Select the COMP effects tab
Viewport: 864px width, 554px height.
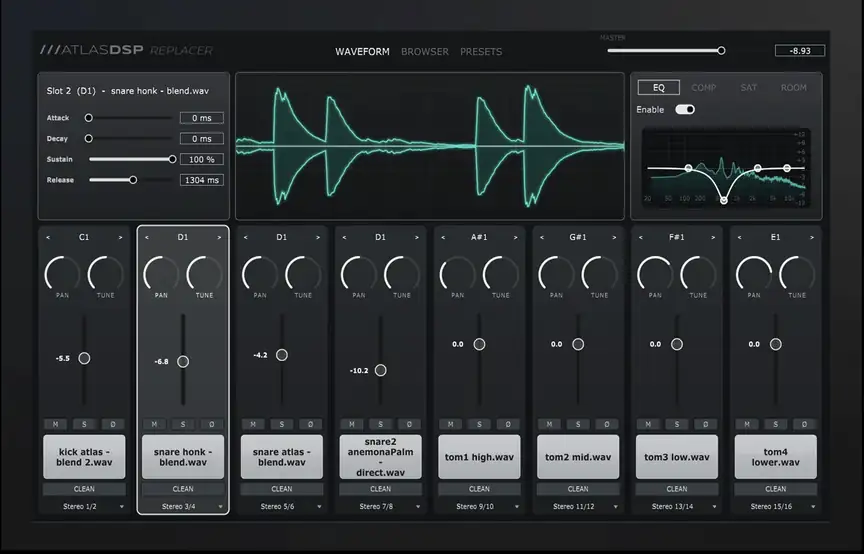pyautogui.click(x=704, y=88)
